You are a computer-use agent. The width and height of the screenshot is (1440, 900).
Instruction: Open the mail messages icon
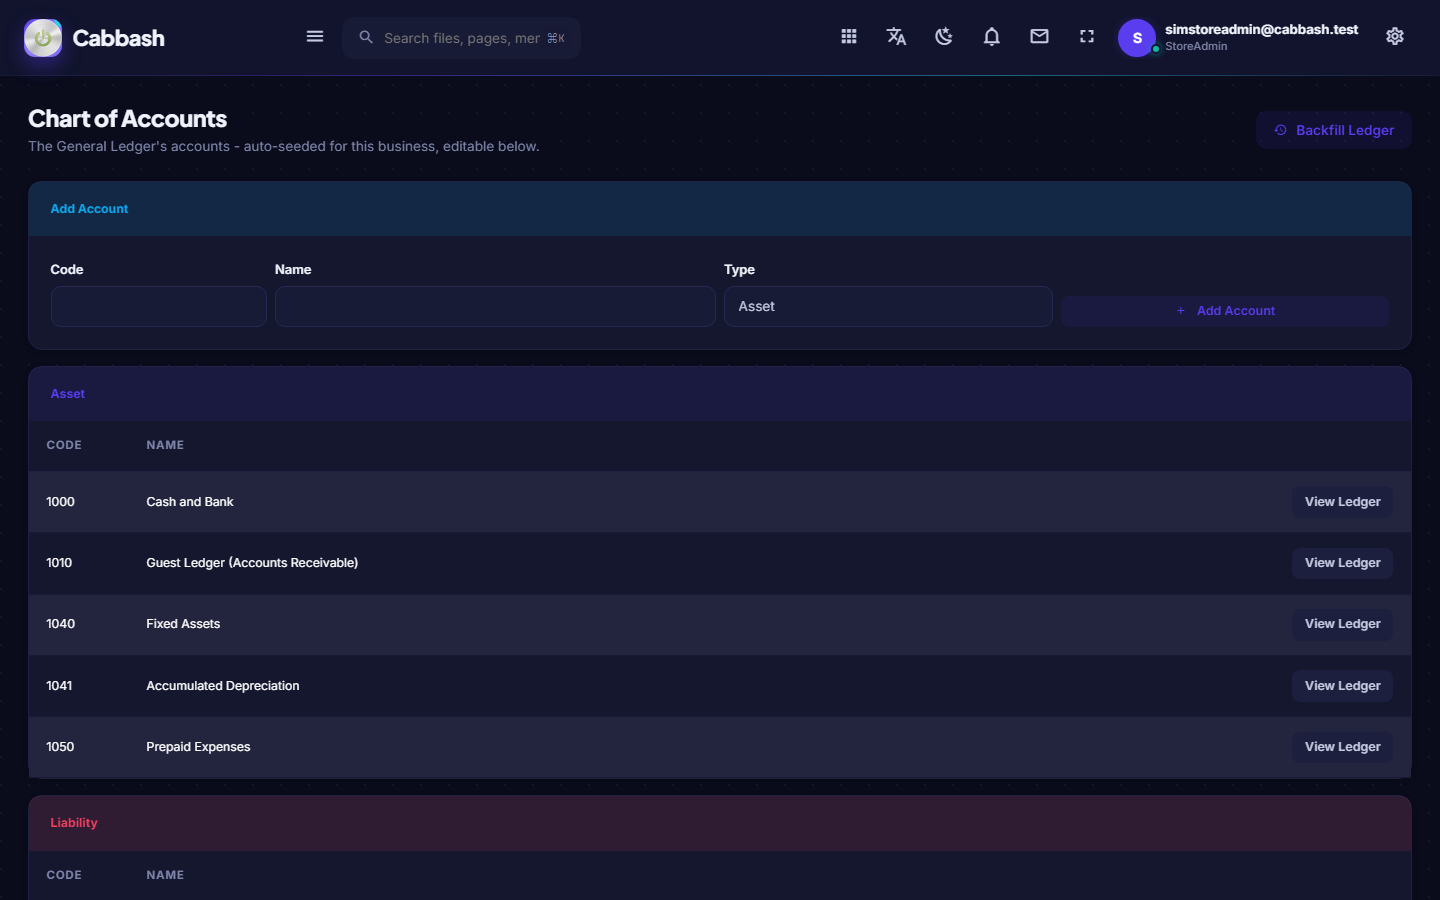click(x=1040, y=37)
